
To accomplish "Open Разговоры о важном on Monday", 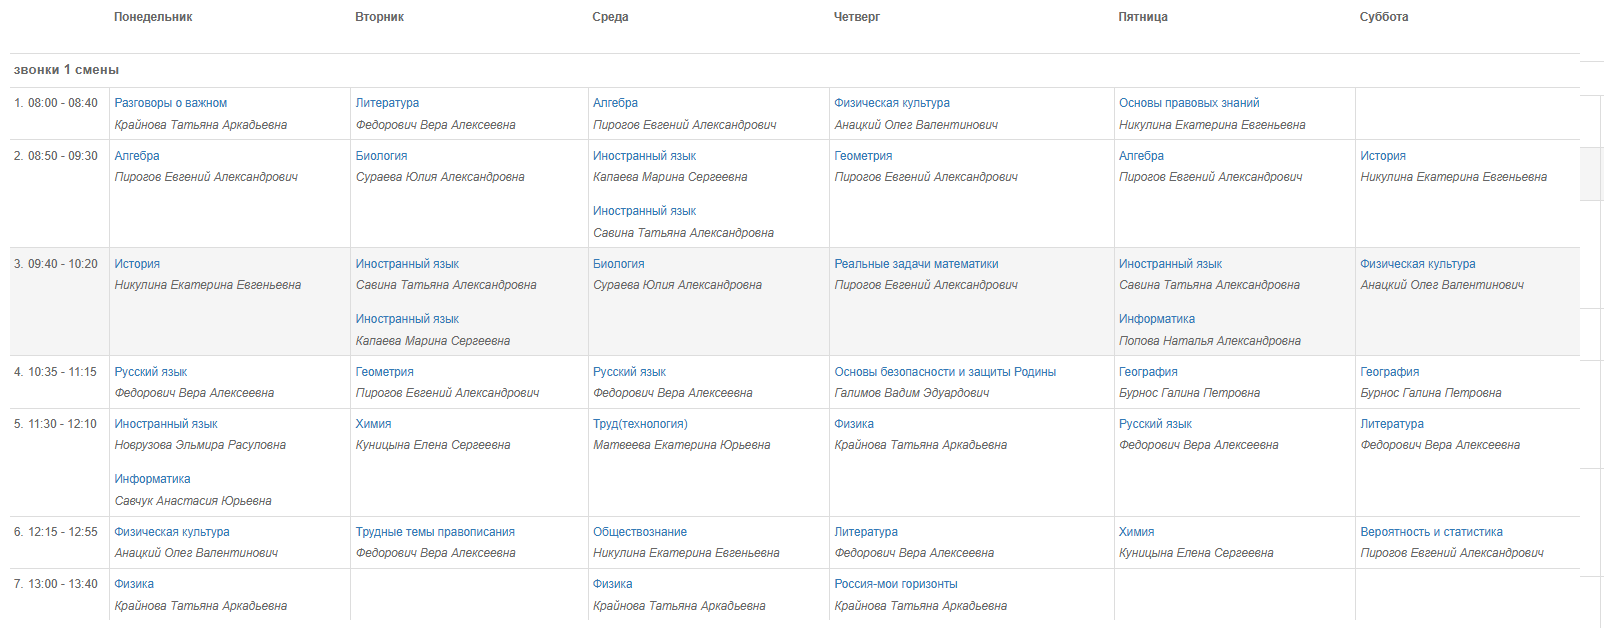I will [x=170, y=103].
